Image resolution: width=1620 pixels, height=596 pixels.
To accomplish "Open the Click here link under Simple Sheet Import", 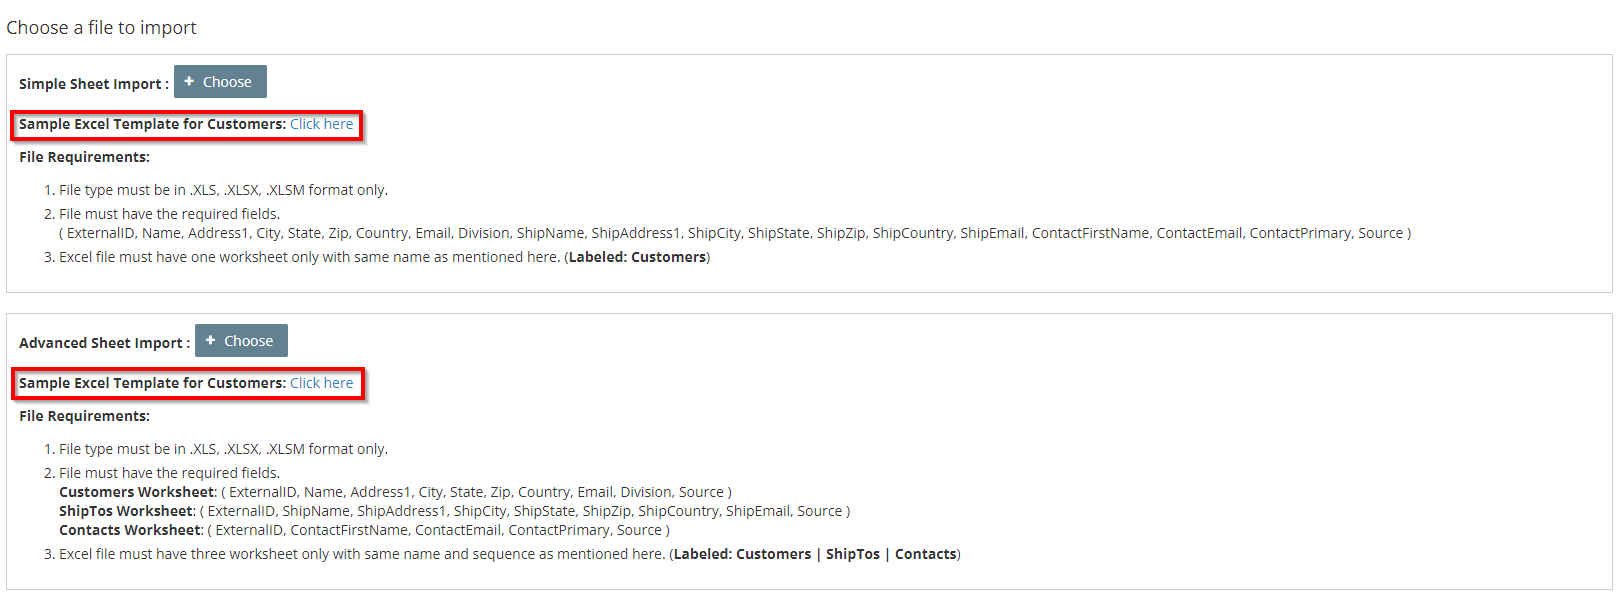I will [322, 124].
